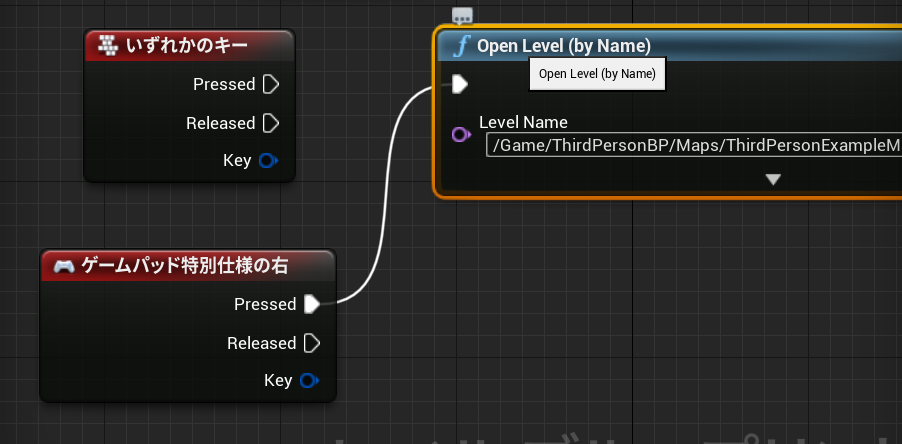Expand the Open Level node advanced pins arrow
Screen dimensions: 902x444
(773, 179)
